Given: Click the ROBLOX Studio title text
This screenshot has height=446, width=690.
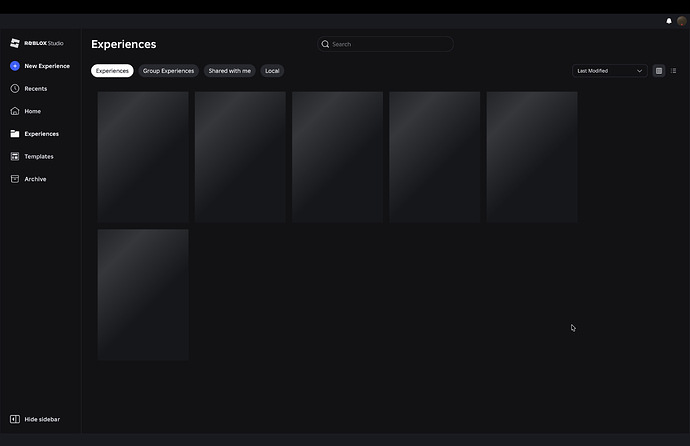Looking at the screenshot, I should point(44,43).
